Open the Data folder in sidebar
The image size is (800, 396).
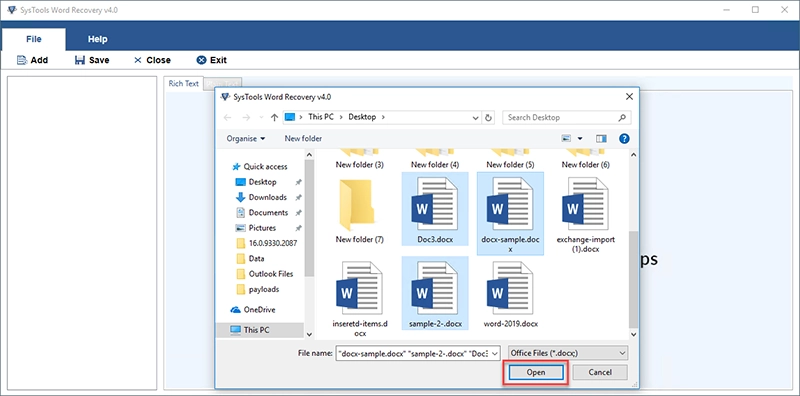[251, 258]
